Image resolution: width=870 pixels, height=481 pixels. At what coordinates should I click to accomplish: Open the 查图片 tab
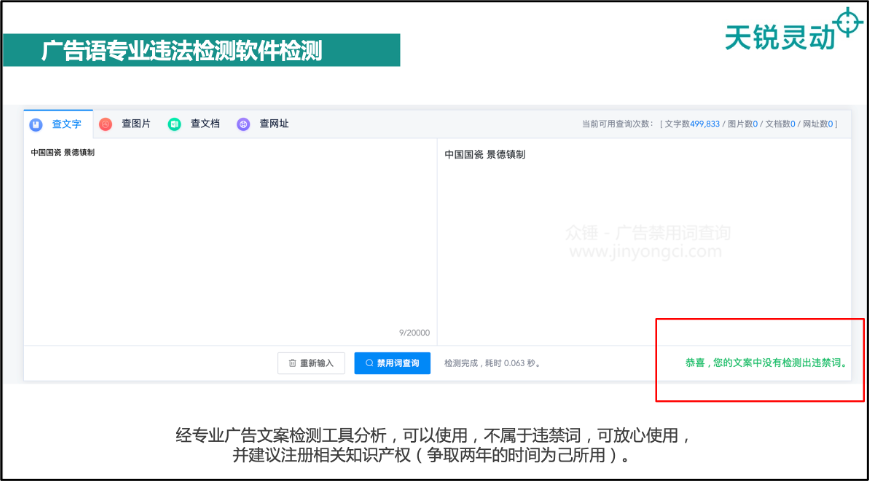(x=127, y=124)
